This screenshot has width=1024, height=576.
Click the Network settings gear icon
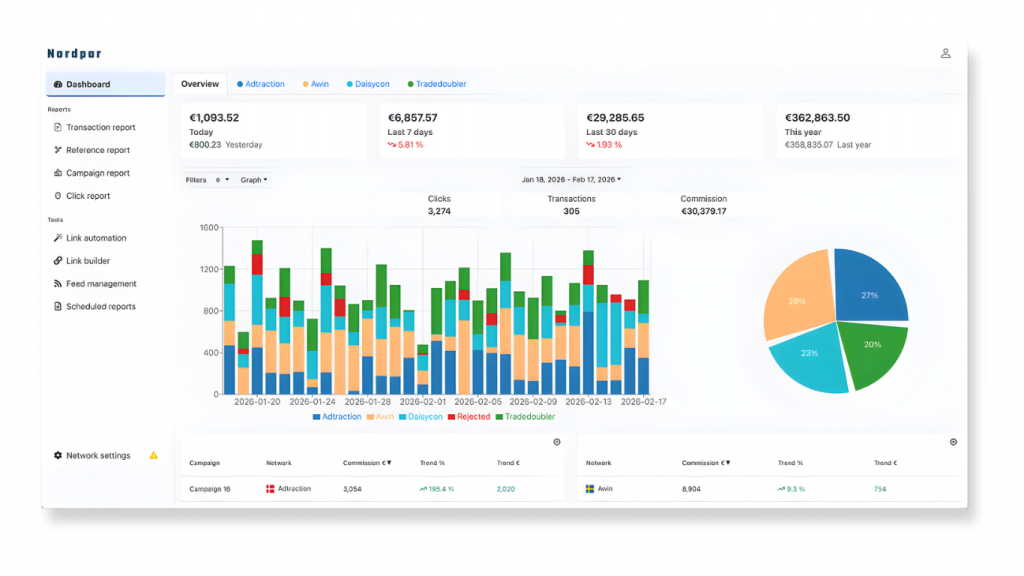tap(57, 456)
